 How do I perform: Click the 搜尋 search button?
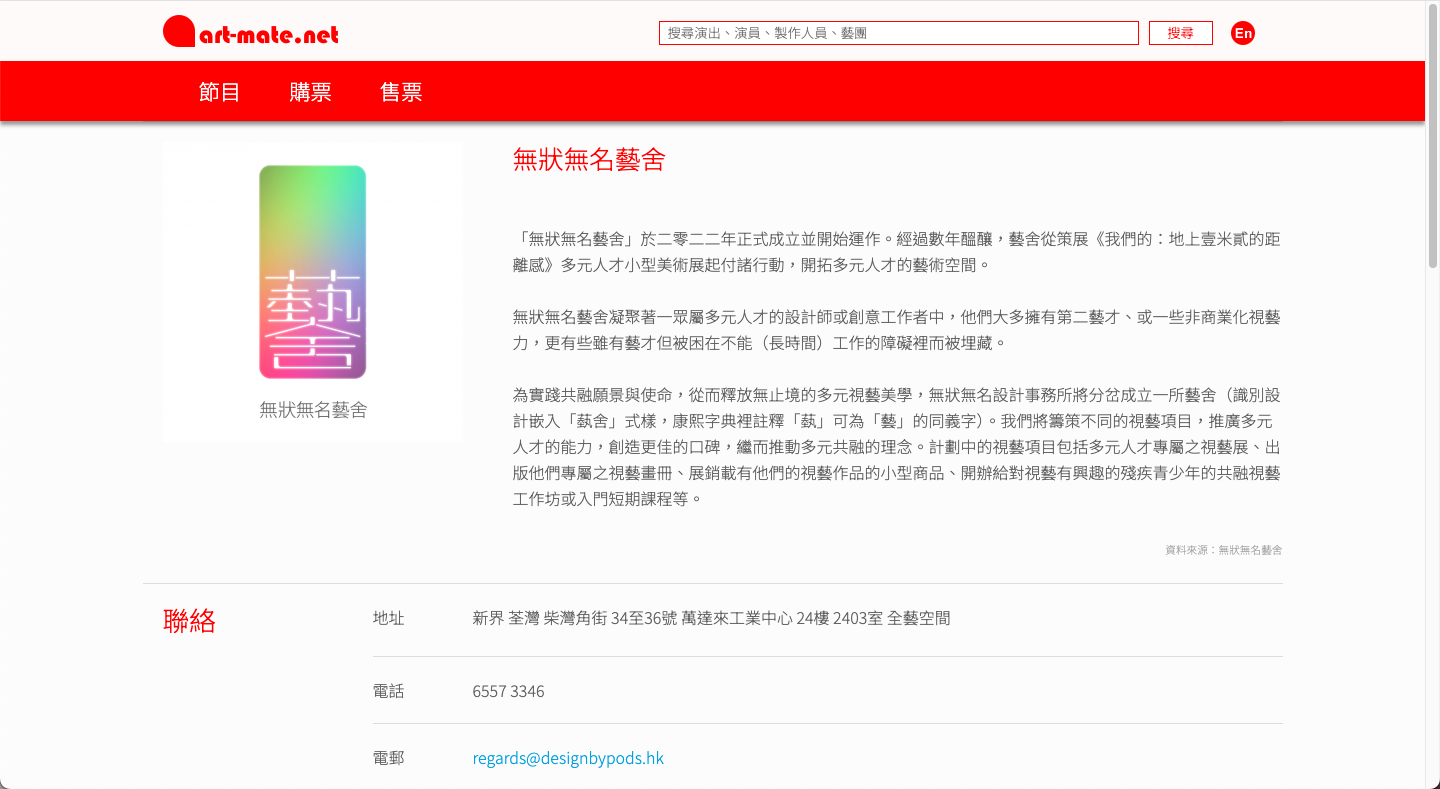tap(1181, 33)
